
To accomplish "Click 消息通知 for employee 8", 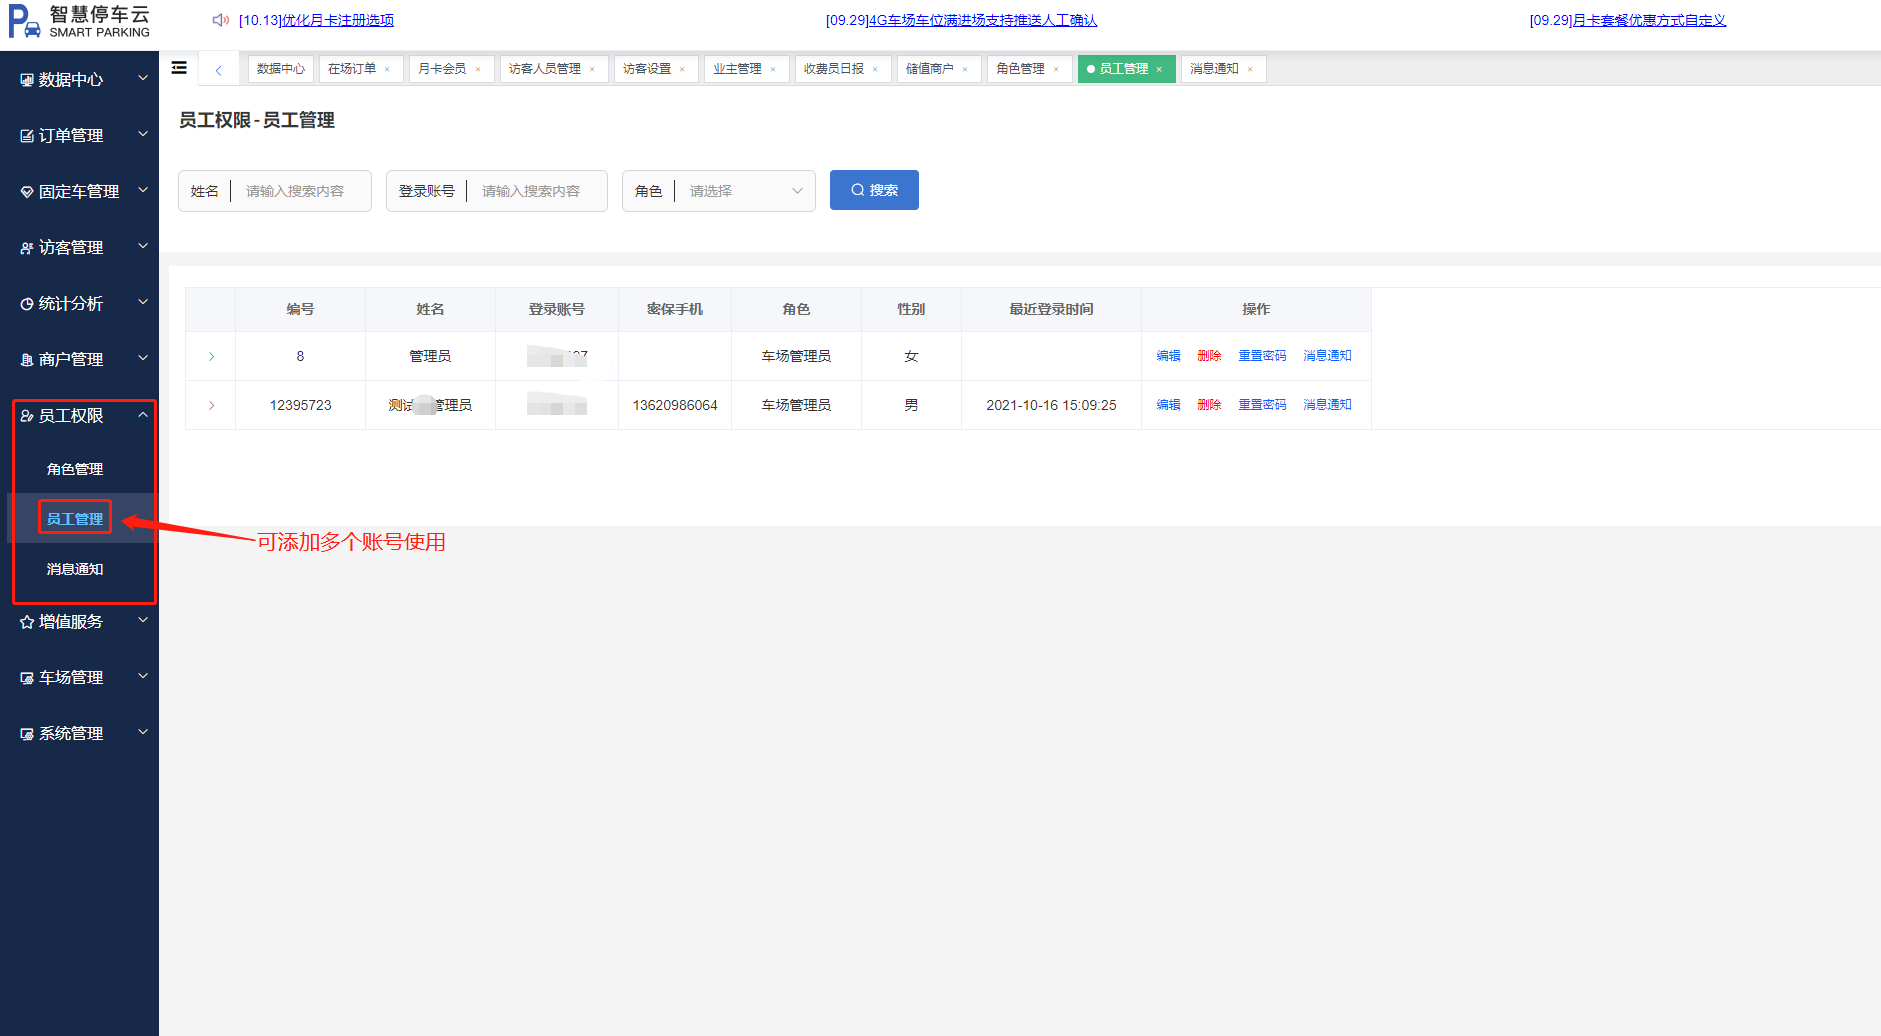I will point(1327,356).
